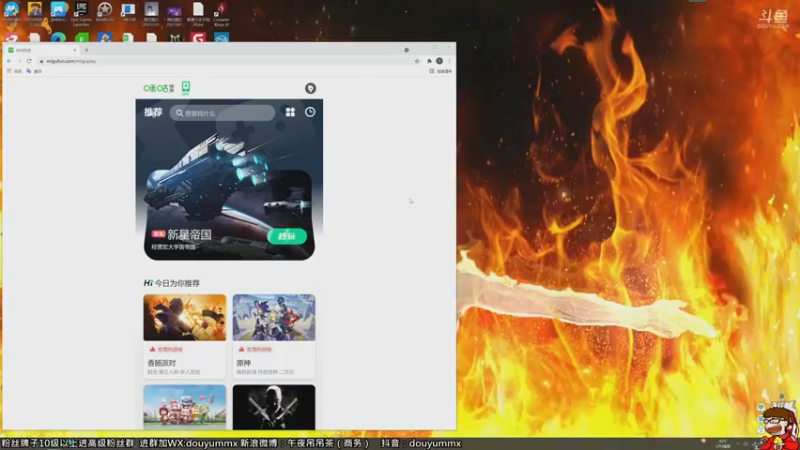This screenshot has height=450, width=800.
Task: Click the tab search circle button
Action: pyautogui.click(x=407, y=50)
